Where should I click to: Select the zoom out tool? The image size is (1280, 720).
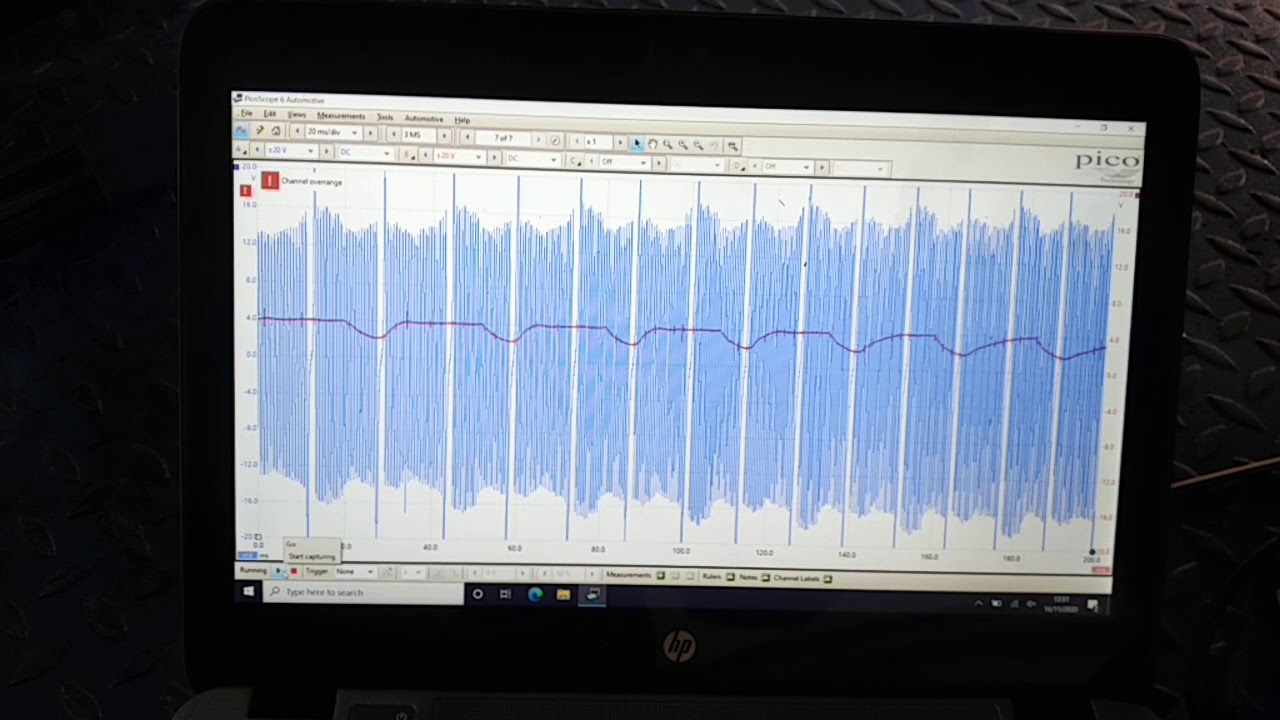pyautogui.click(x=699, y=145)
